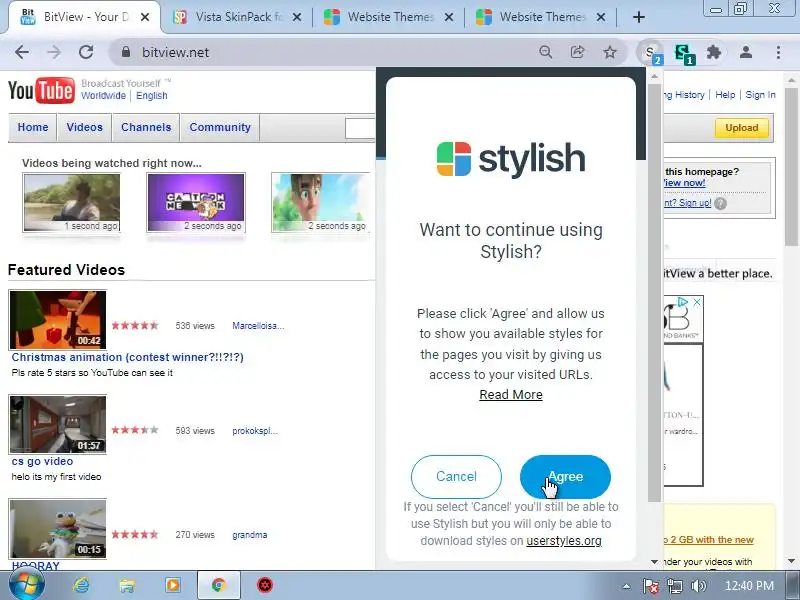Screen dimensions: 800x600
Task: Open the grandma uploader link
Action: point(249,535)
